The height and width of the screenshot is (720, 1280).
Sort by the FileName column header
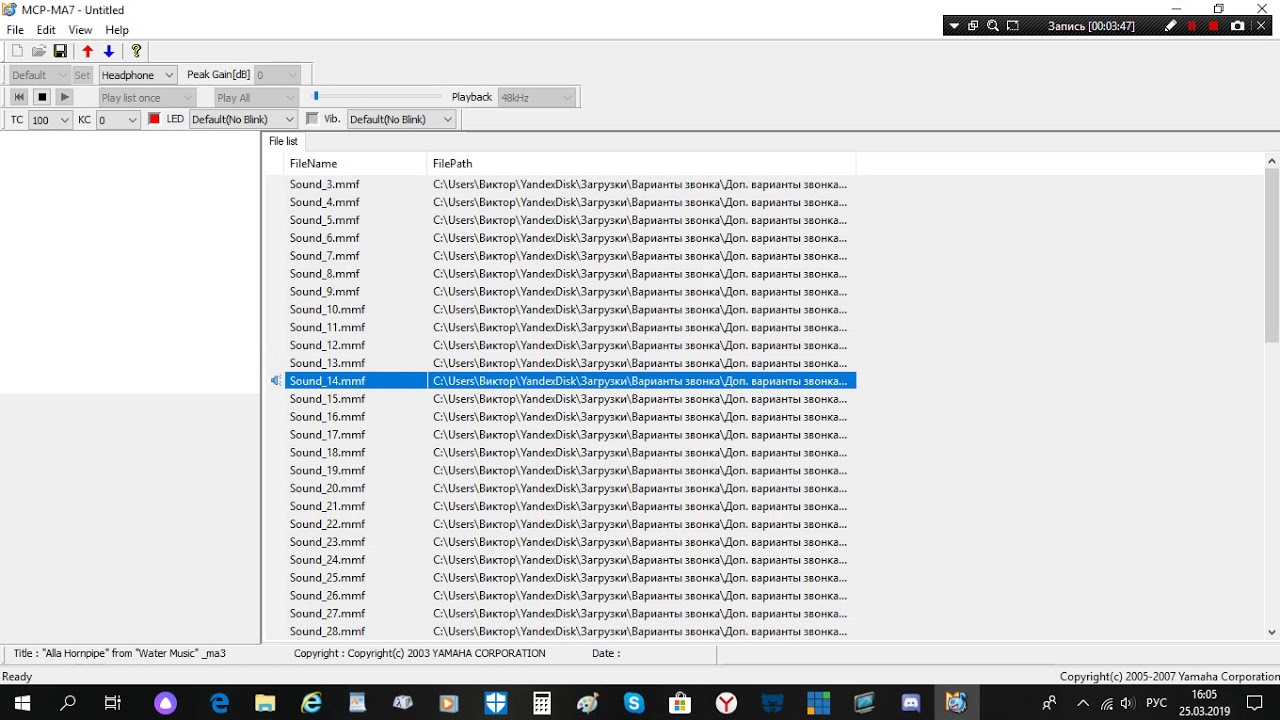(355, 163)
